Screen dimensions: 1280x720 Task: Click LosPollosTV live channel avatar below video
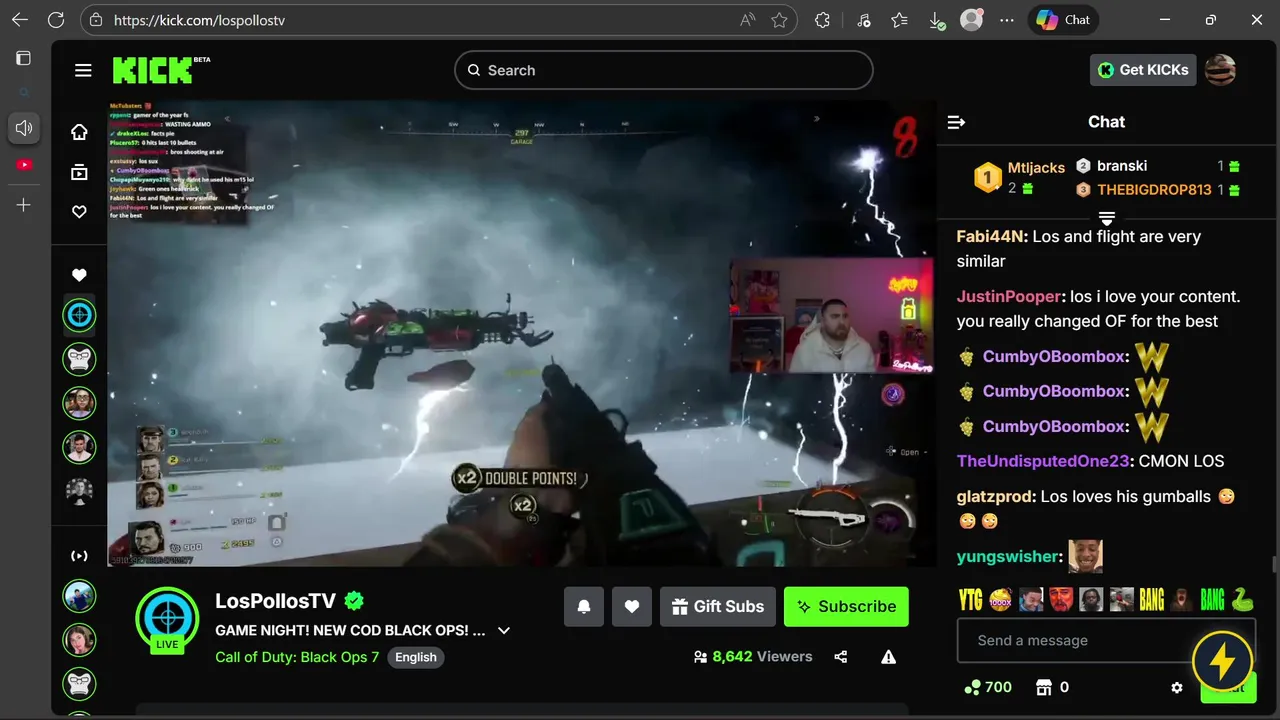(x=167, y=620)
